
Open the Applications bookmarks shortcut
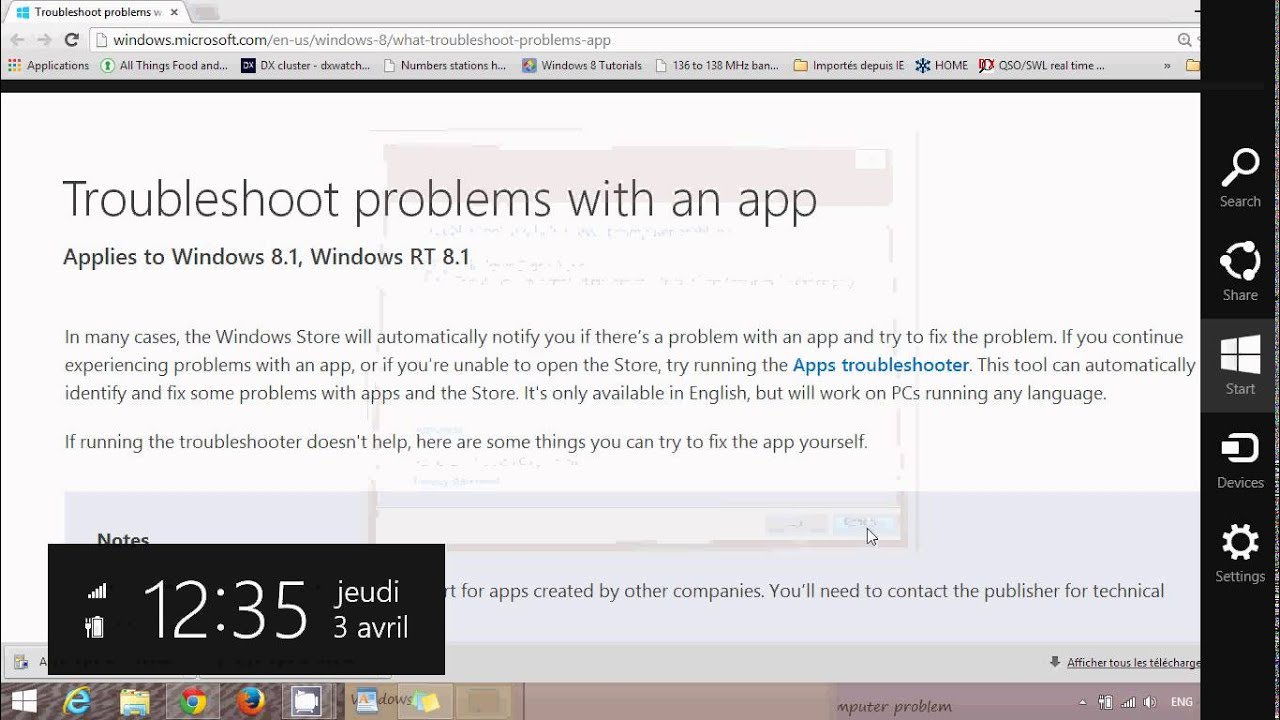coord(48,65)
